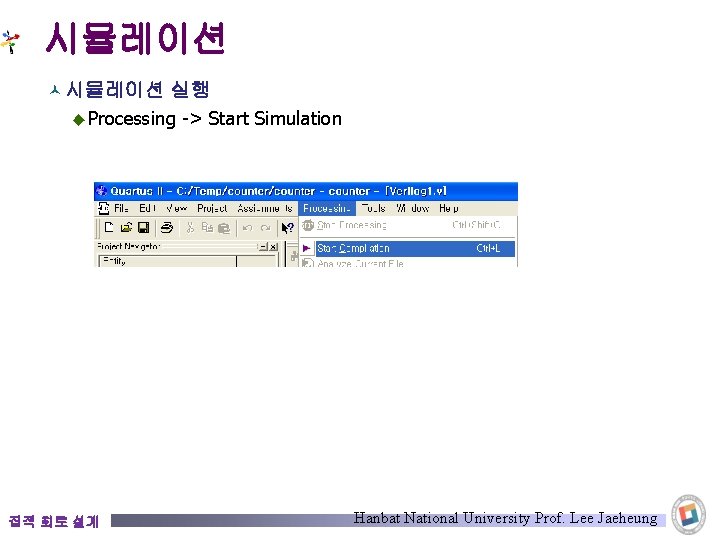Click the Ctrl+L shortcut text
Viewport: 720px width, 540px height.
click(488, 248)
